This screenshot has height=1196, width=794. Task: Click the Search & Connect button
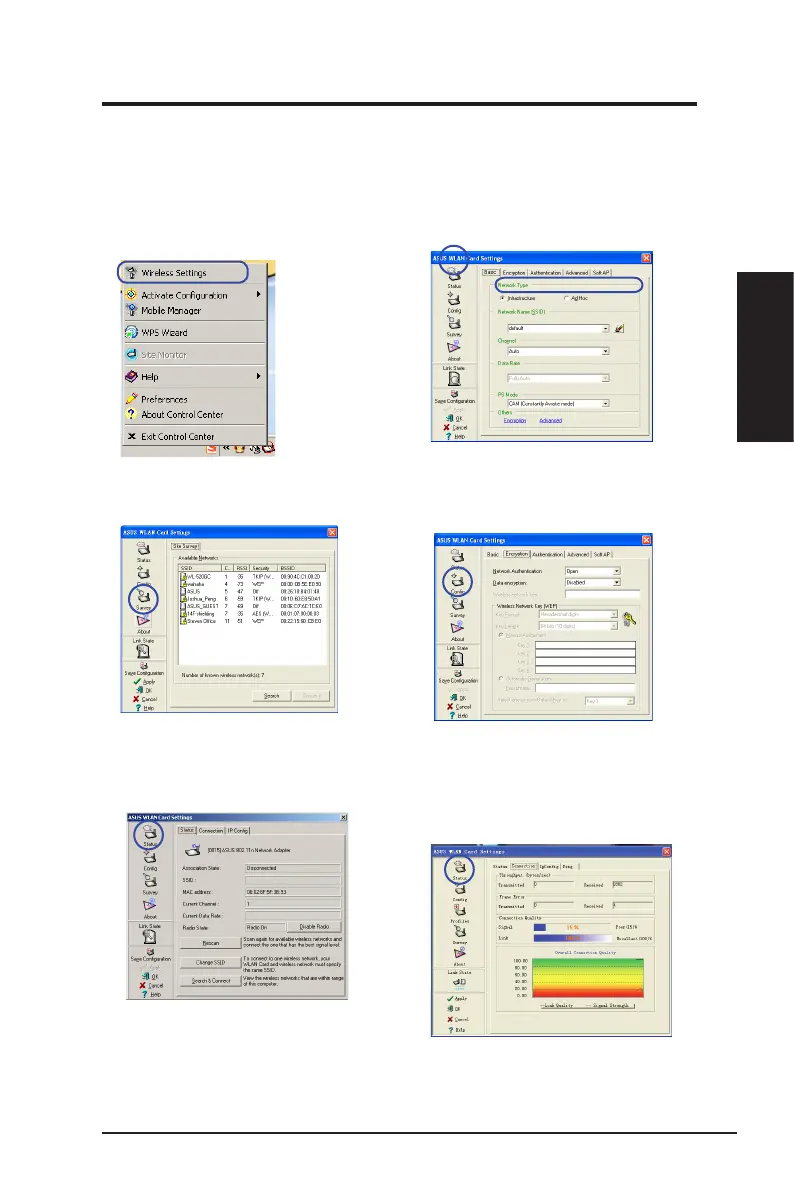[211, 981]
